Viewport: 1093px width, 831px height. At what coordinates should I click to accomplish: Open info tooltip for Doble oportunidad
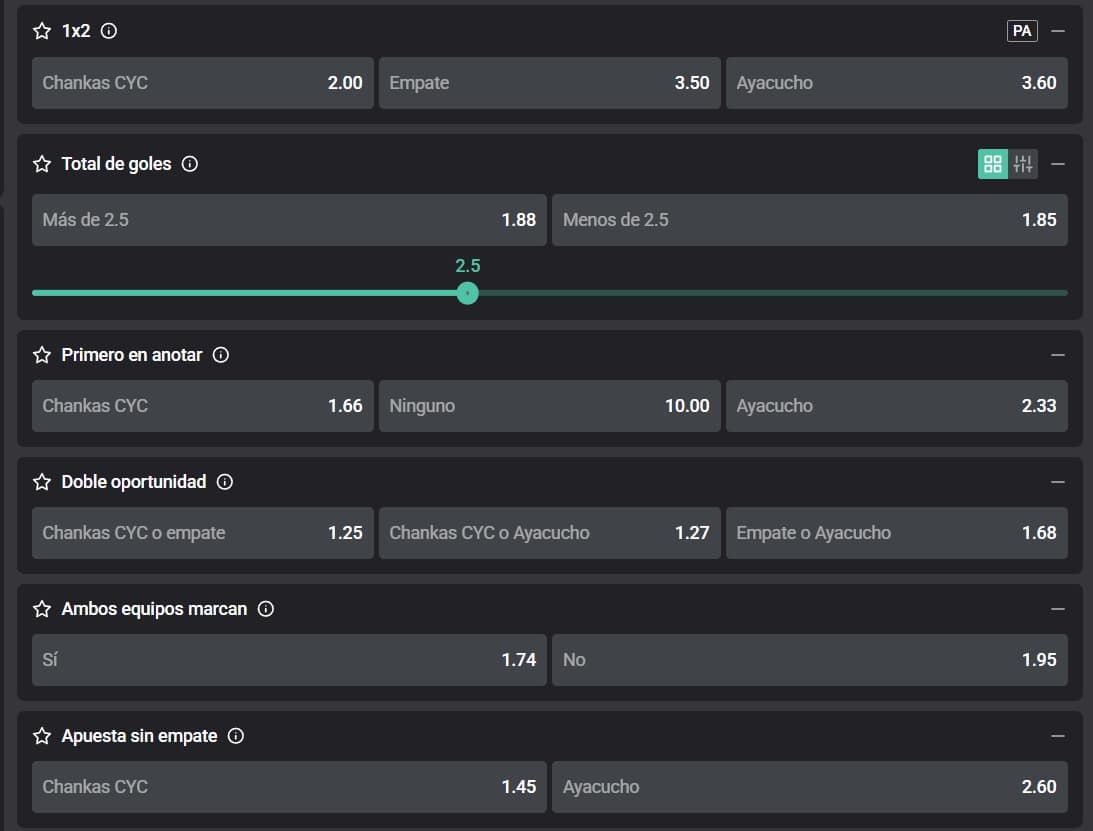point(225,482)
